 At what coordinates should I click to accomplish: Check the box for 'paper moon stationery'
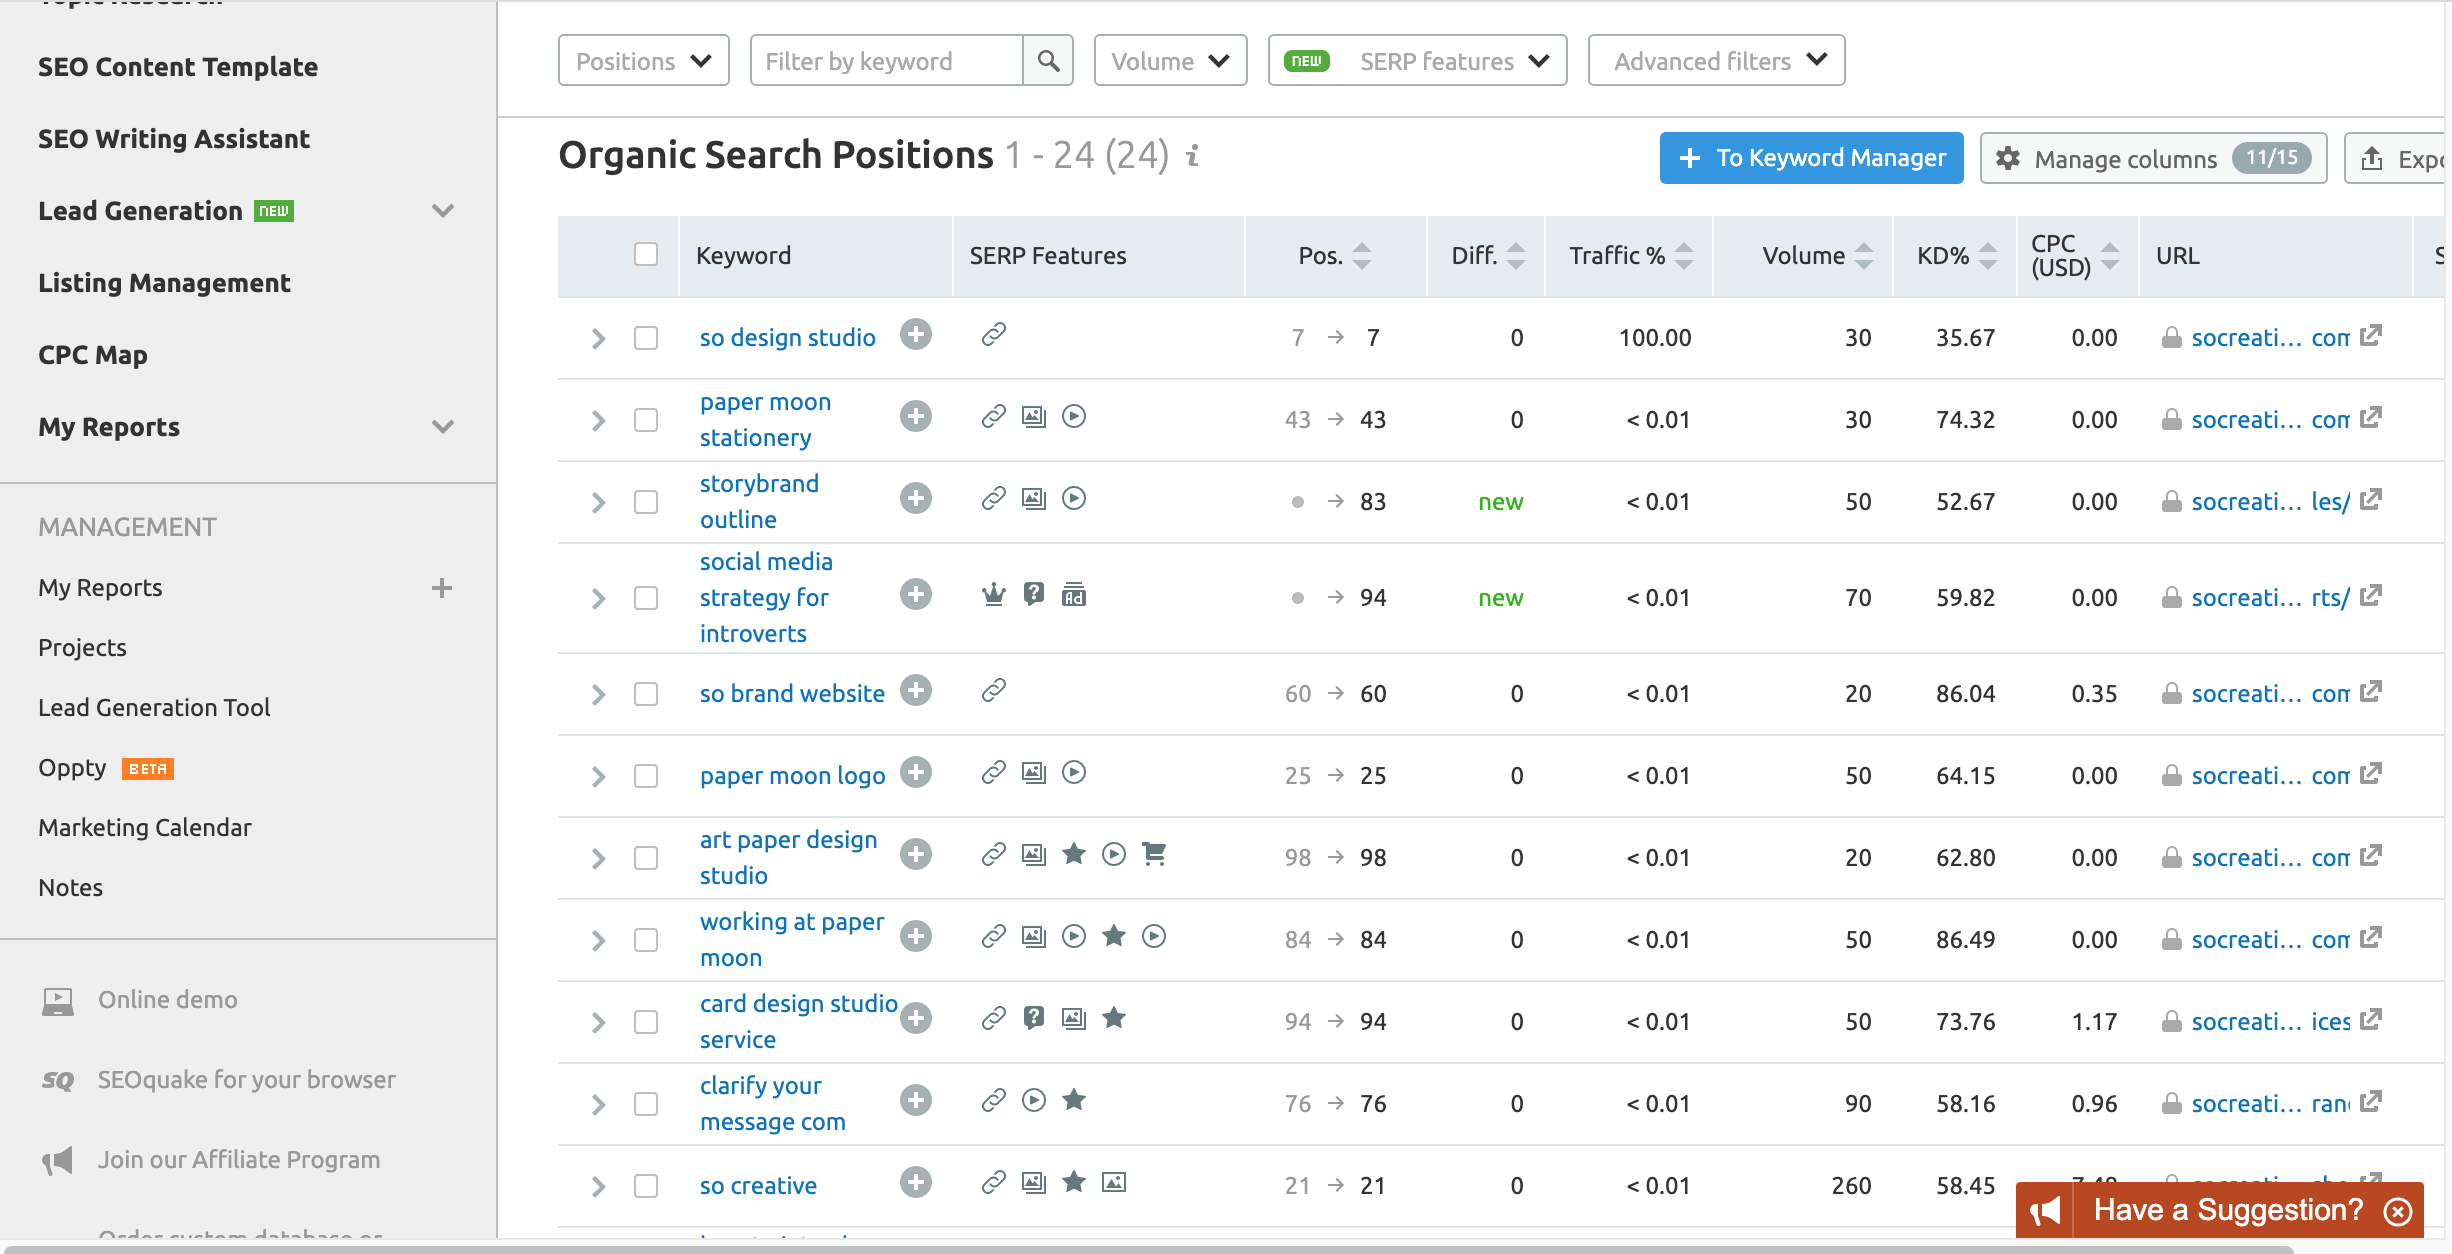click(x=646, y=420)
